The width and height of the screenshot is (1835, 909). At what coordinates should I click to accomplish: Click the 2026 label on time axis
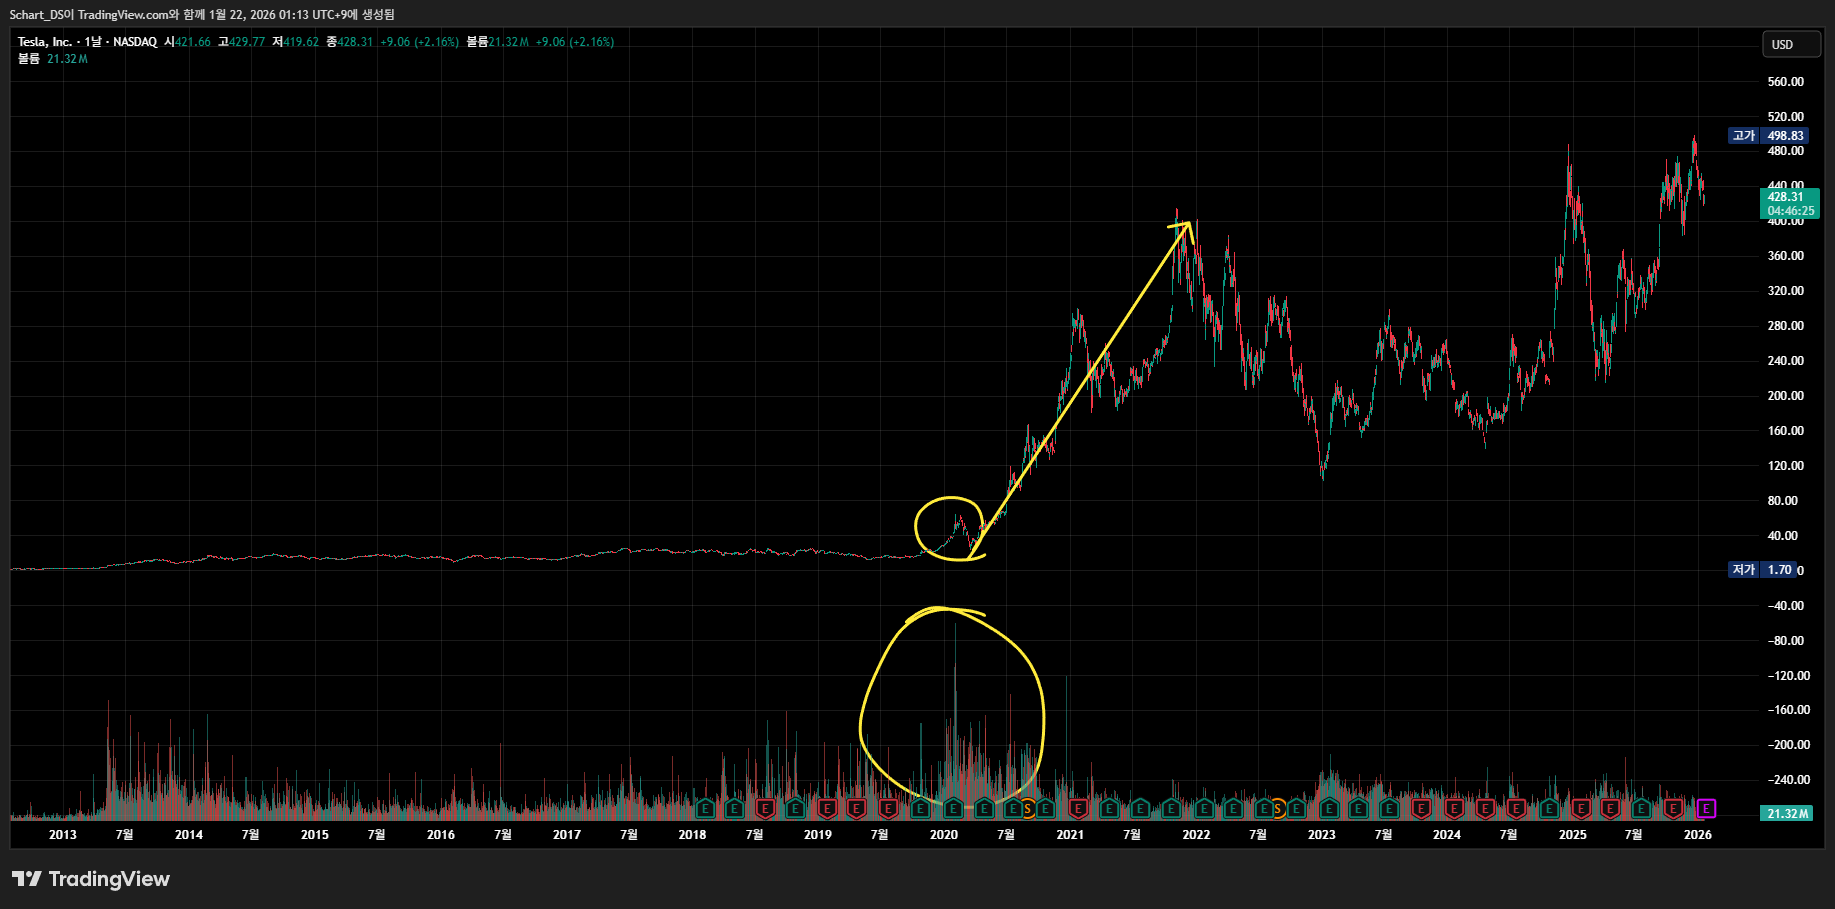coord(1698,835)
